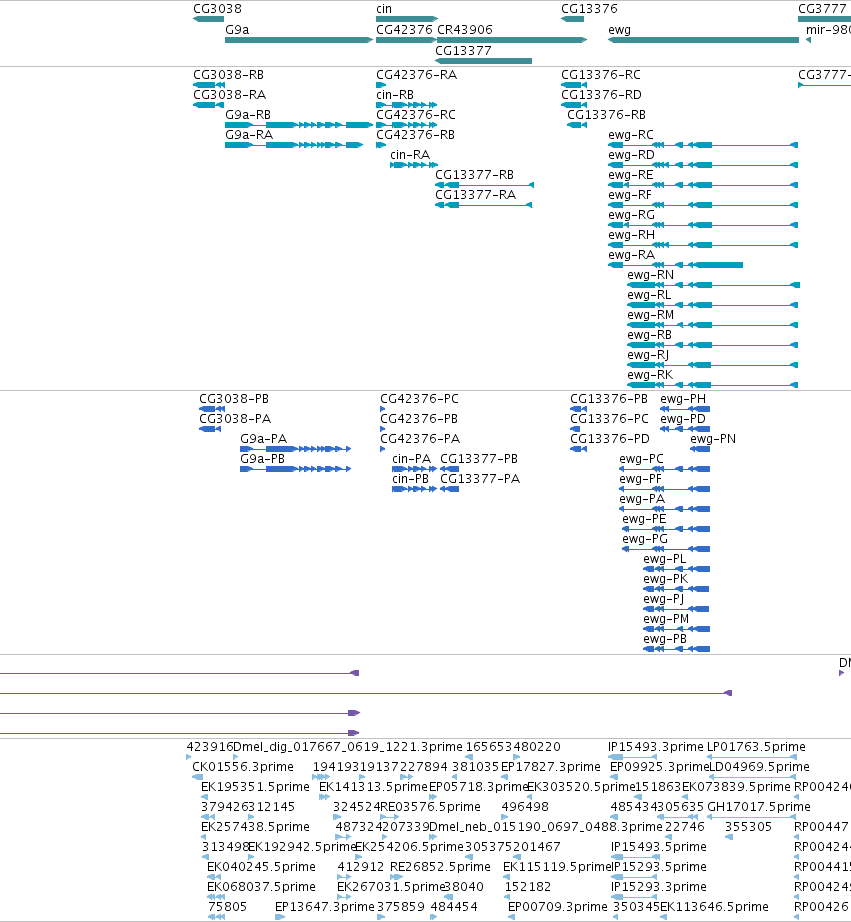Select EST RE26852.5prime
This screenshot has height=922, width=851.
pos(396,877)
